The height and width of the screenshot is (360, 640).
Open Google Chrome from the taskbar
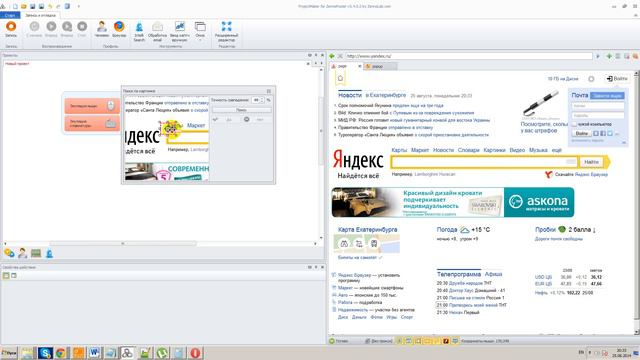tap(61, 353)
